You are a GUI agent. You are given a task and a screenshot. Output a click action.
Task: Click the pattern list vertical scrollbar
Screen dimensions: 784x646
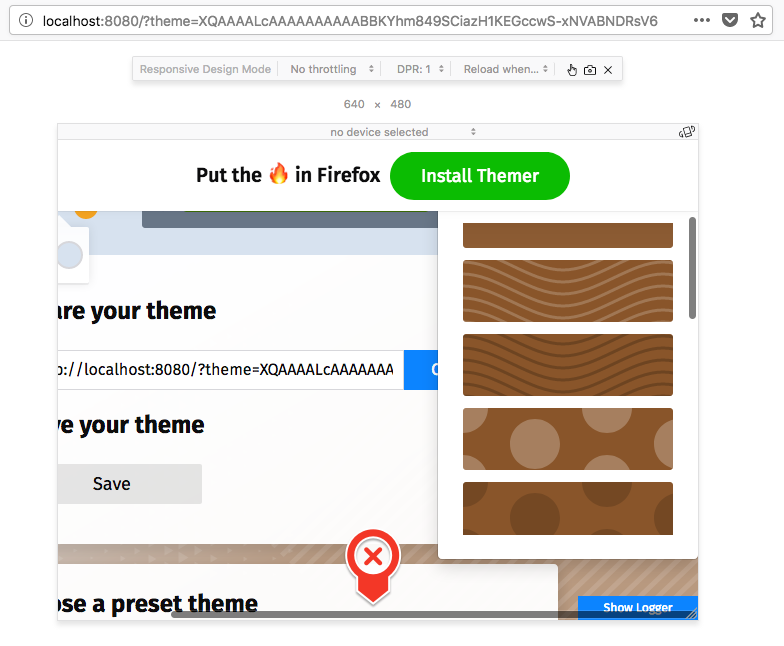tap(692, 268)
